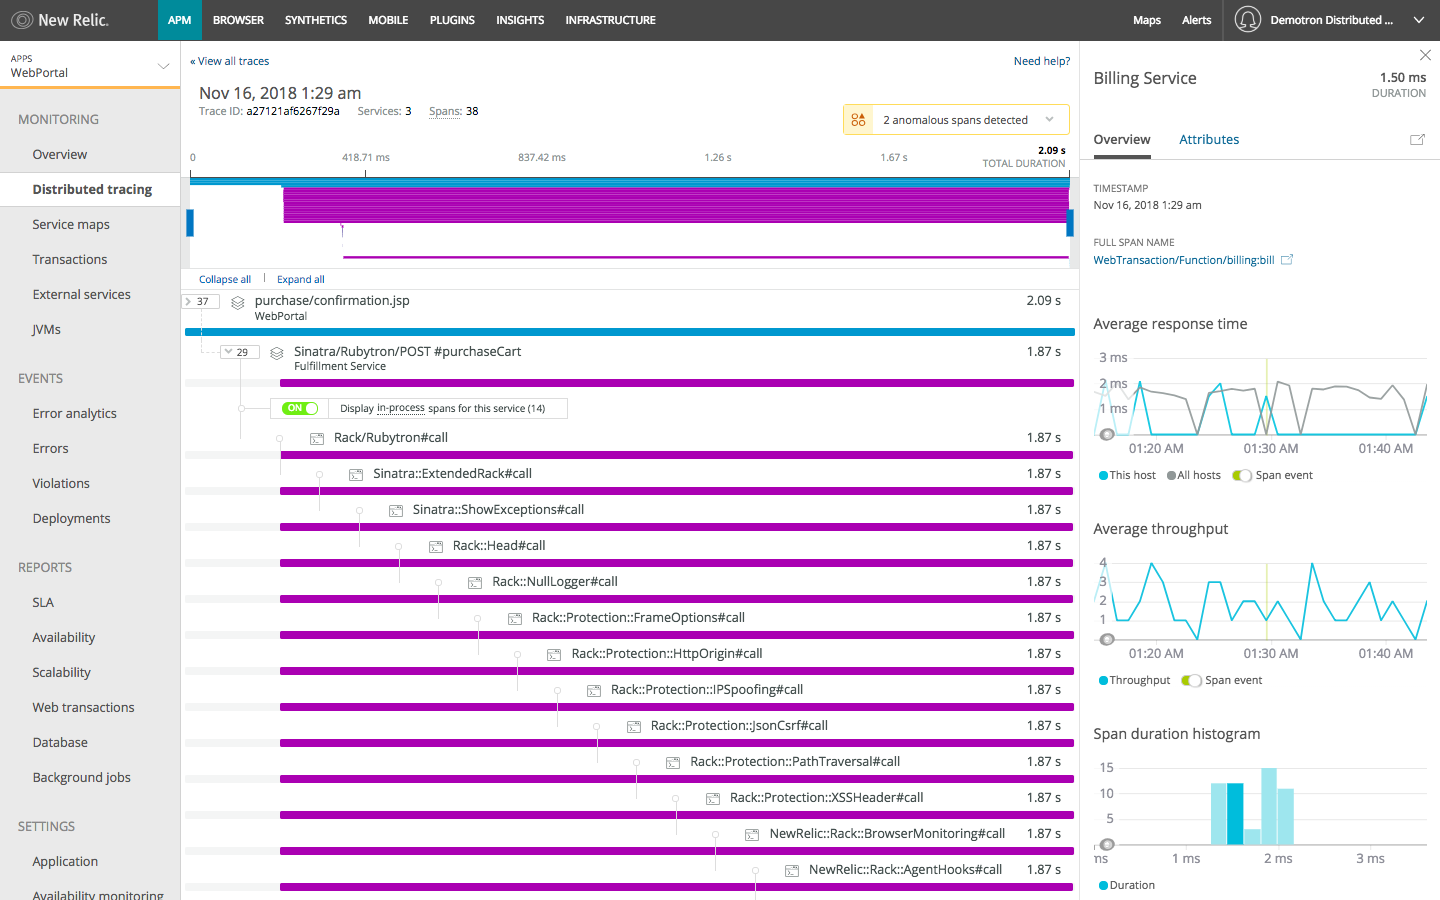Toggle Throughput legend item
The width and height of the screenshot is (1440, 900).
[1134, 681]
